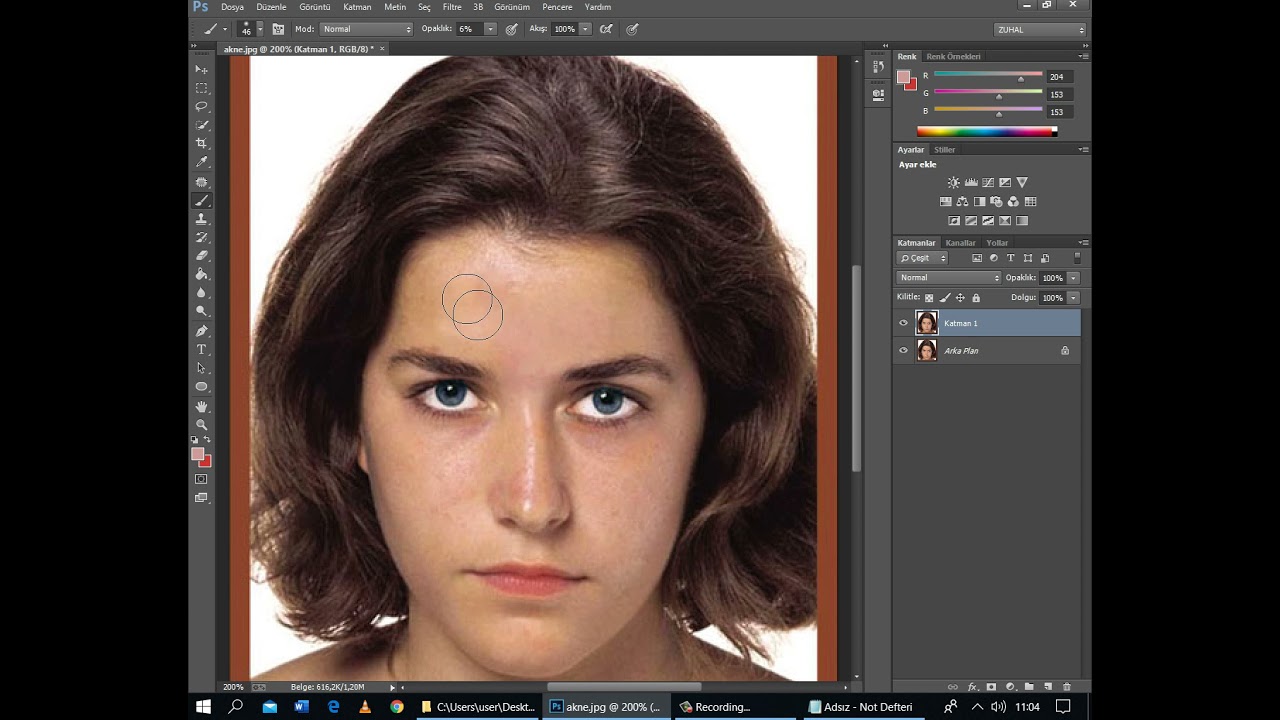Viewport: 1280px width, 720px height.
Task: Select the Quick Selection tool
Action: [x=201, y=125]
